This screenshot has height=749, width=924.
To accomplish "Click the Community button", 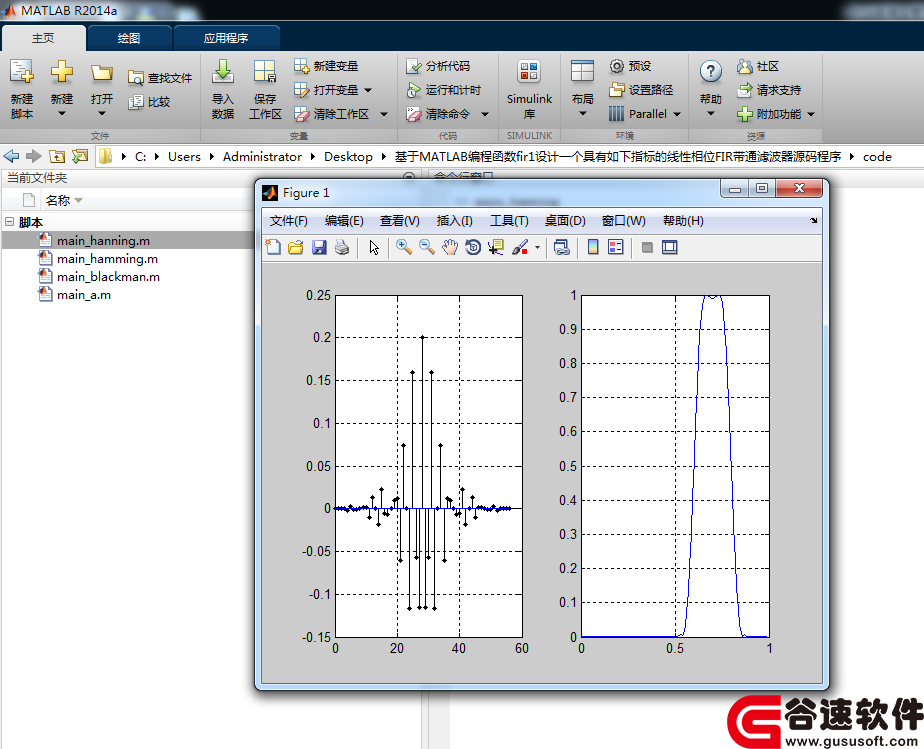I will pyautogui.click(x=758, y=66).
